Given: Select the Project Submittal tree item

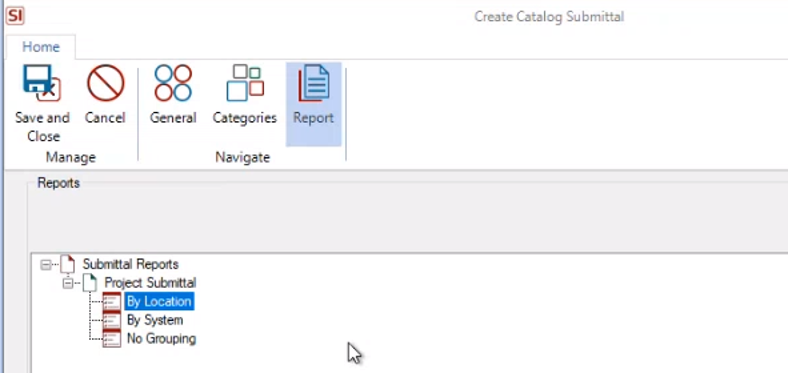Looking at the screenshot, I should [150, 283].
